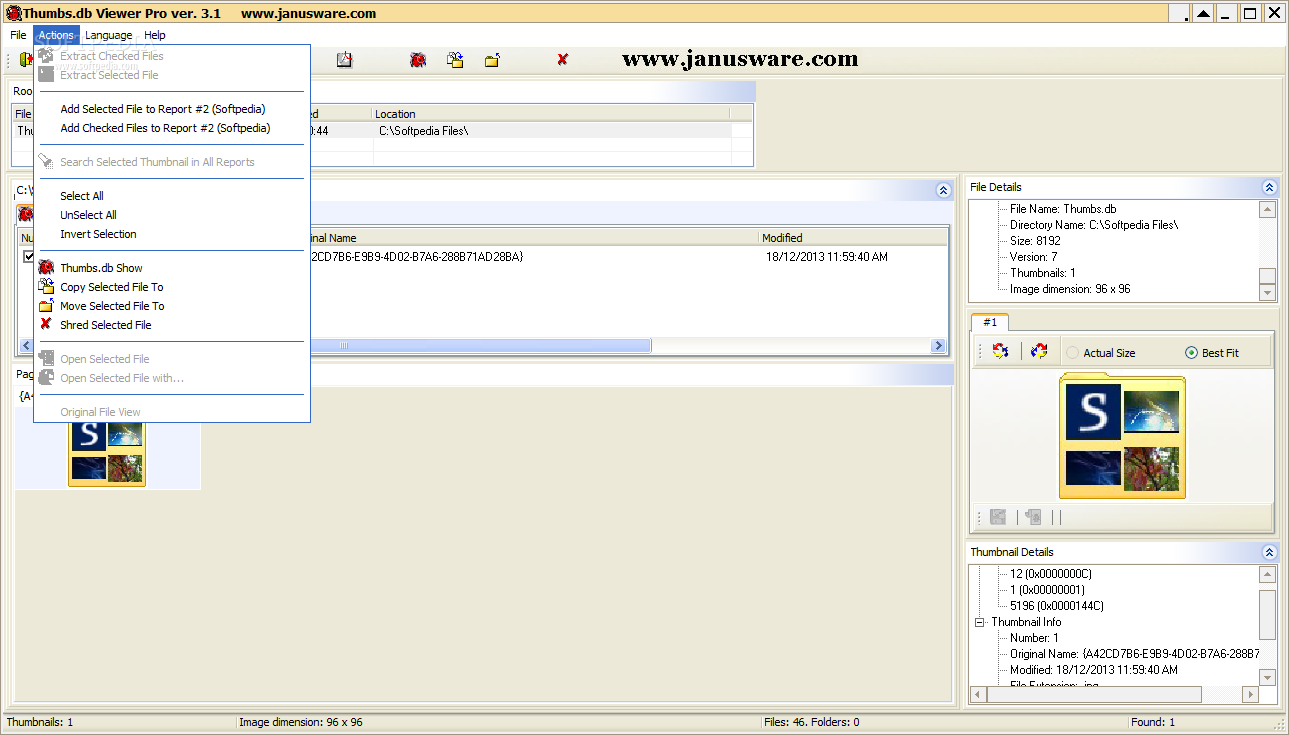Choose Move Selected File To entry
The width and height of the screenshot is (1289, 735).
172,306
